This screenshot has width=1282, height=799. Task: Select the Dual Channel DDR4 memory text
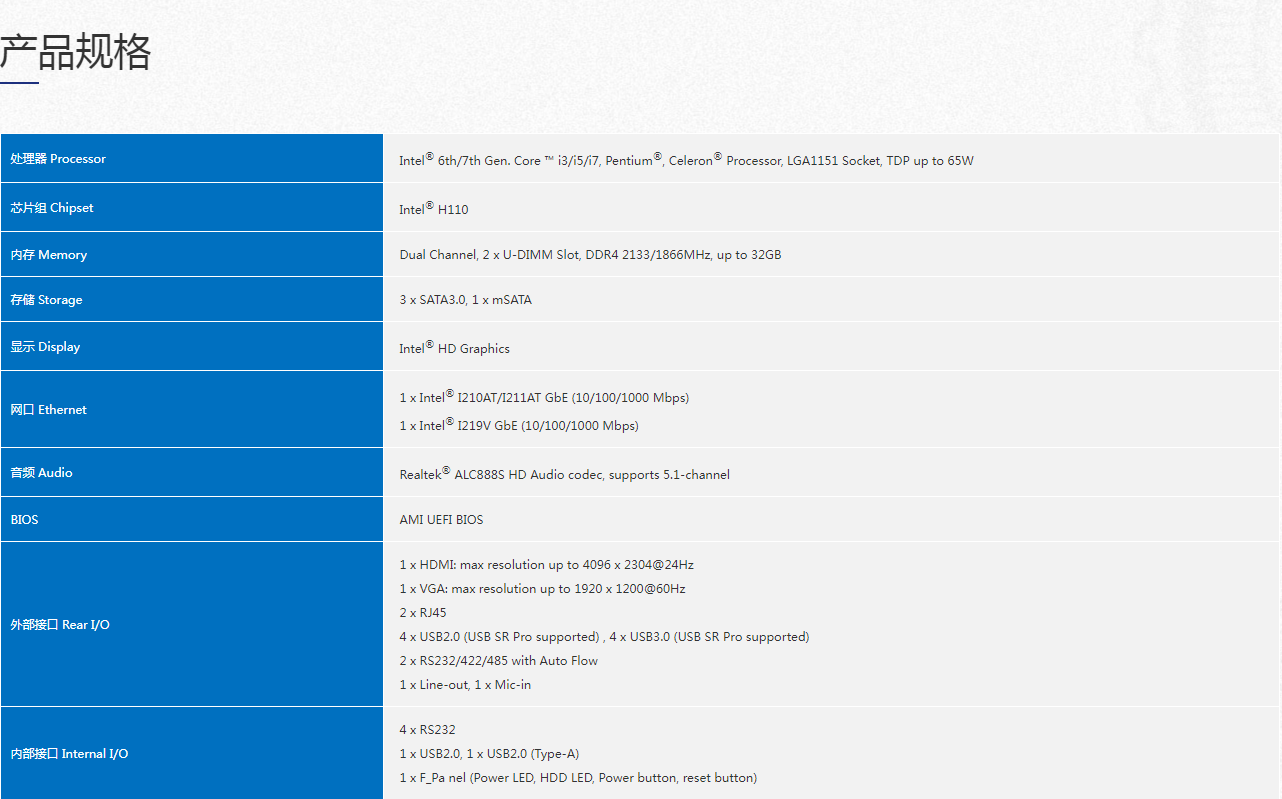(x=590, y=255)
